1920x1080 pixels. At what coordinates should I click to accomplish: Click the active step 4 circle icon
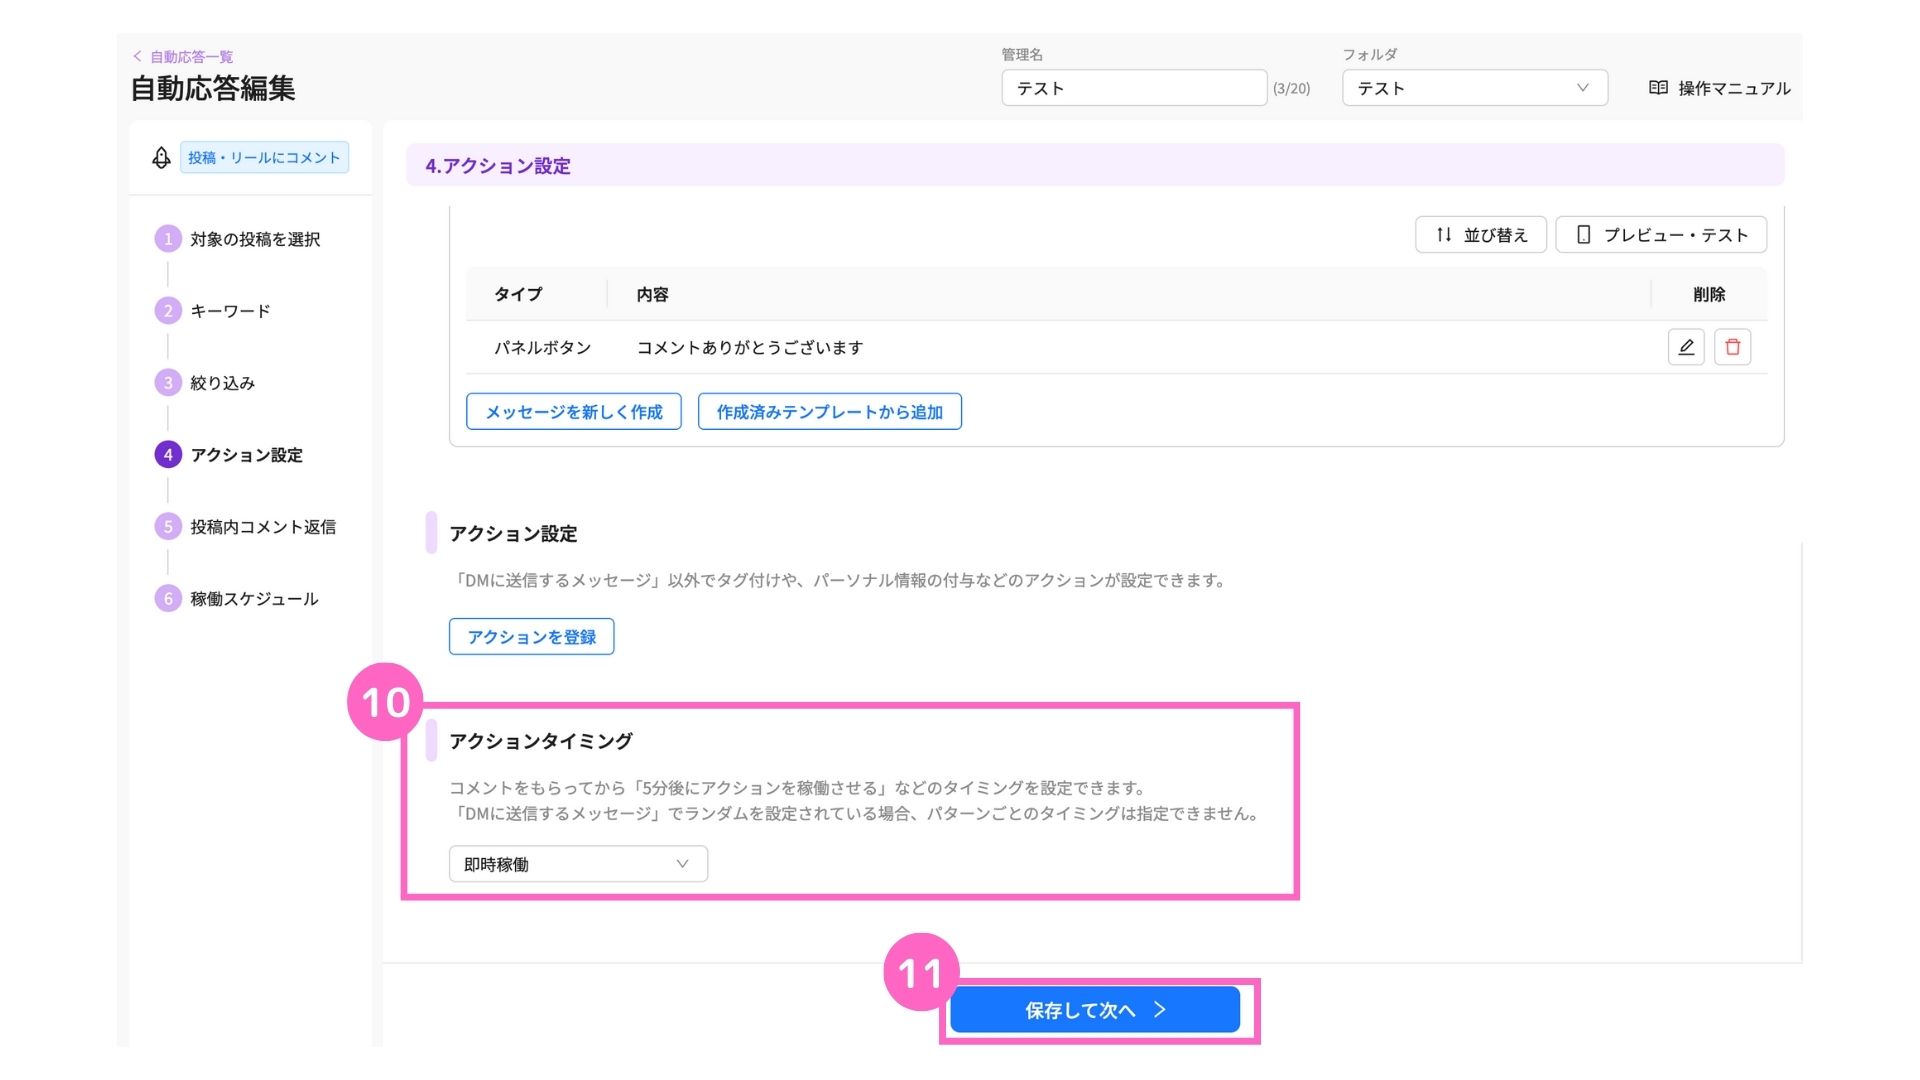[x=168, y=455]
